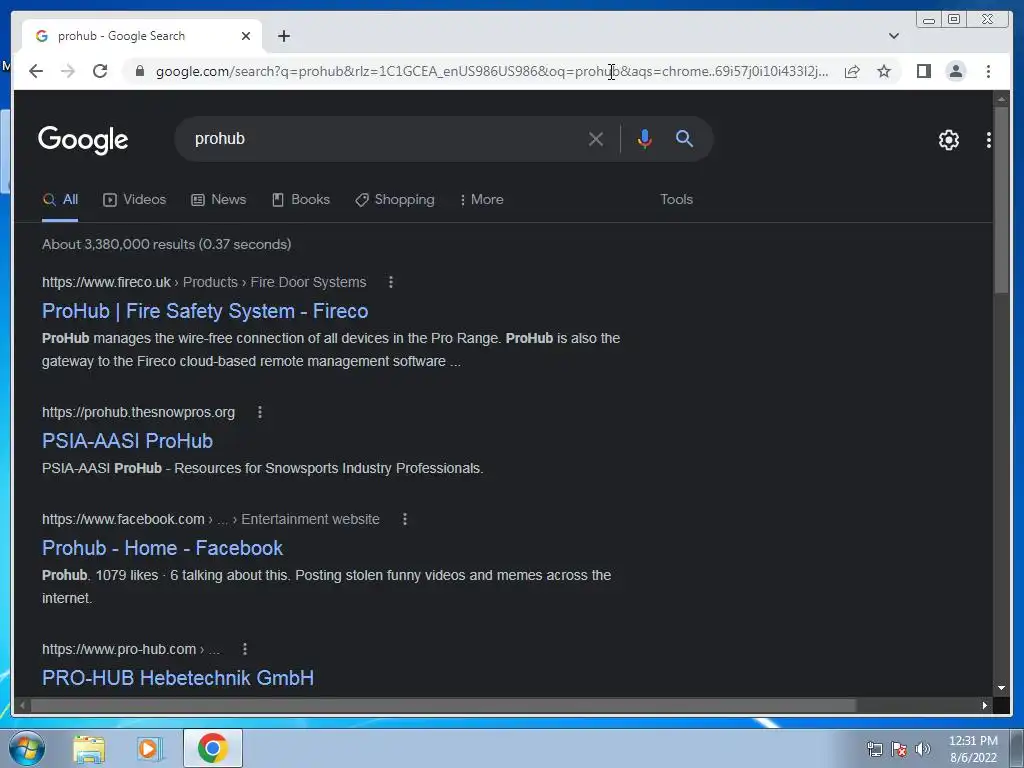The height and width of the screenshot is (768, 1024).
Task: Open the Windows Start menu
Action: 27,748
